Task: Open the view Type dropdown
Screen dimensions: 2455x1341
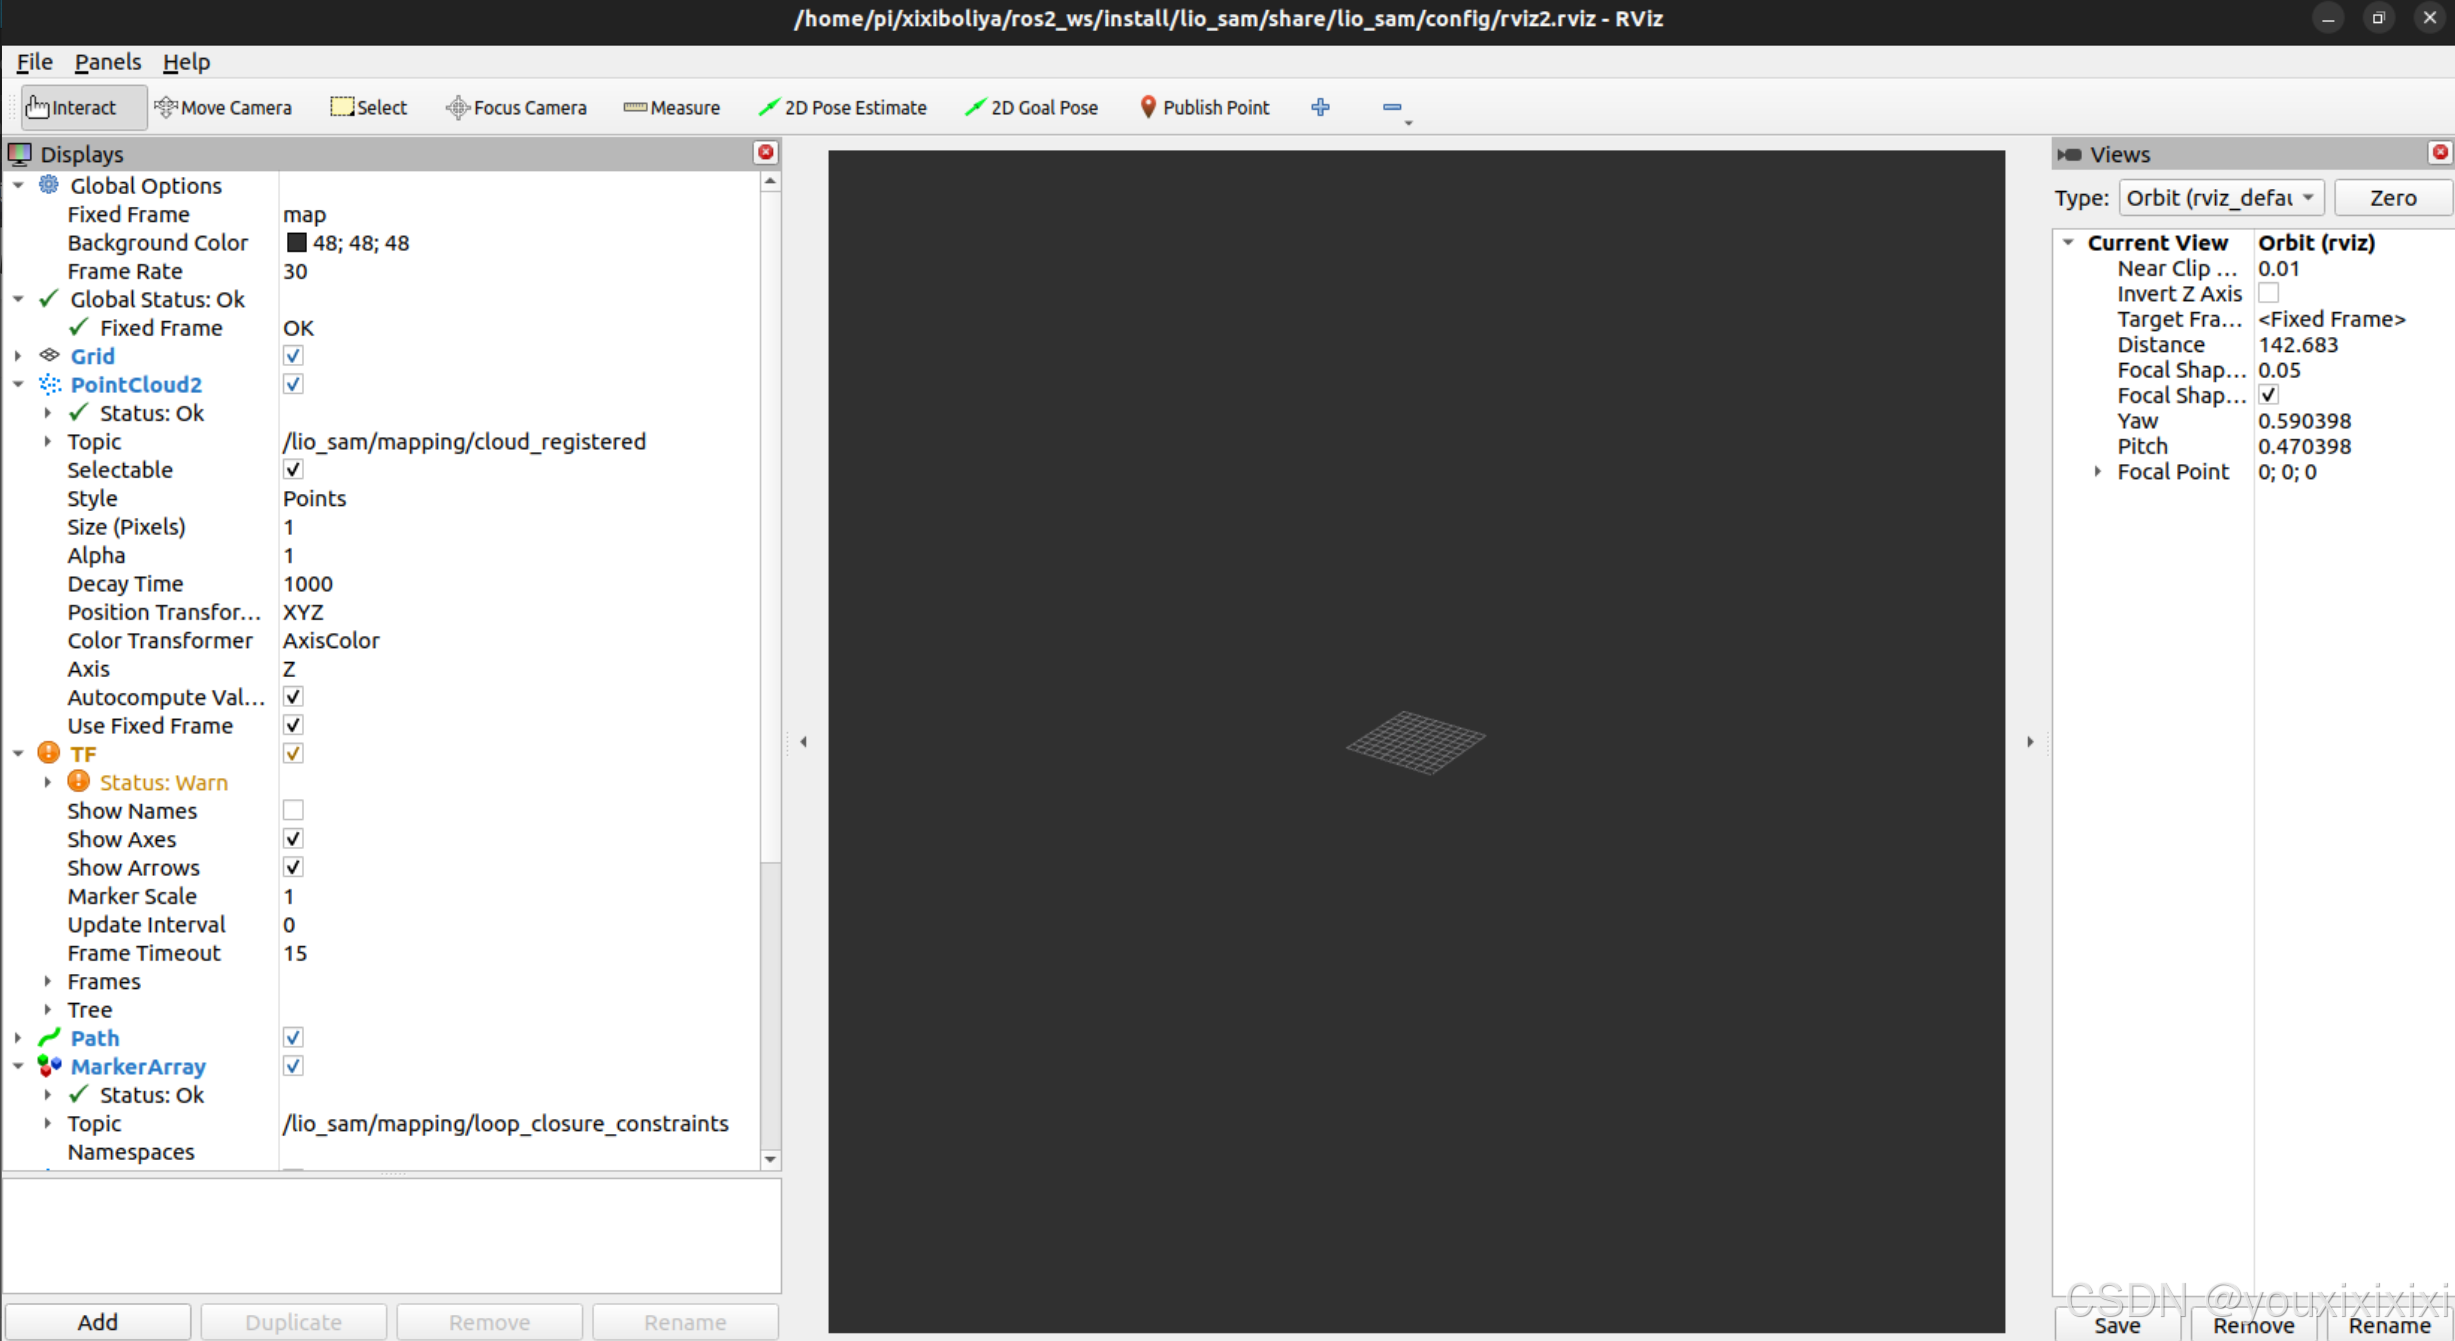Action: click(2220, 198)
